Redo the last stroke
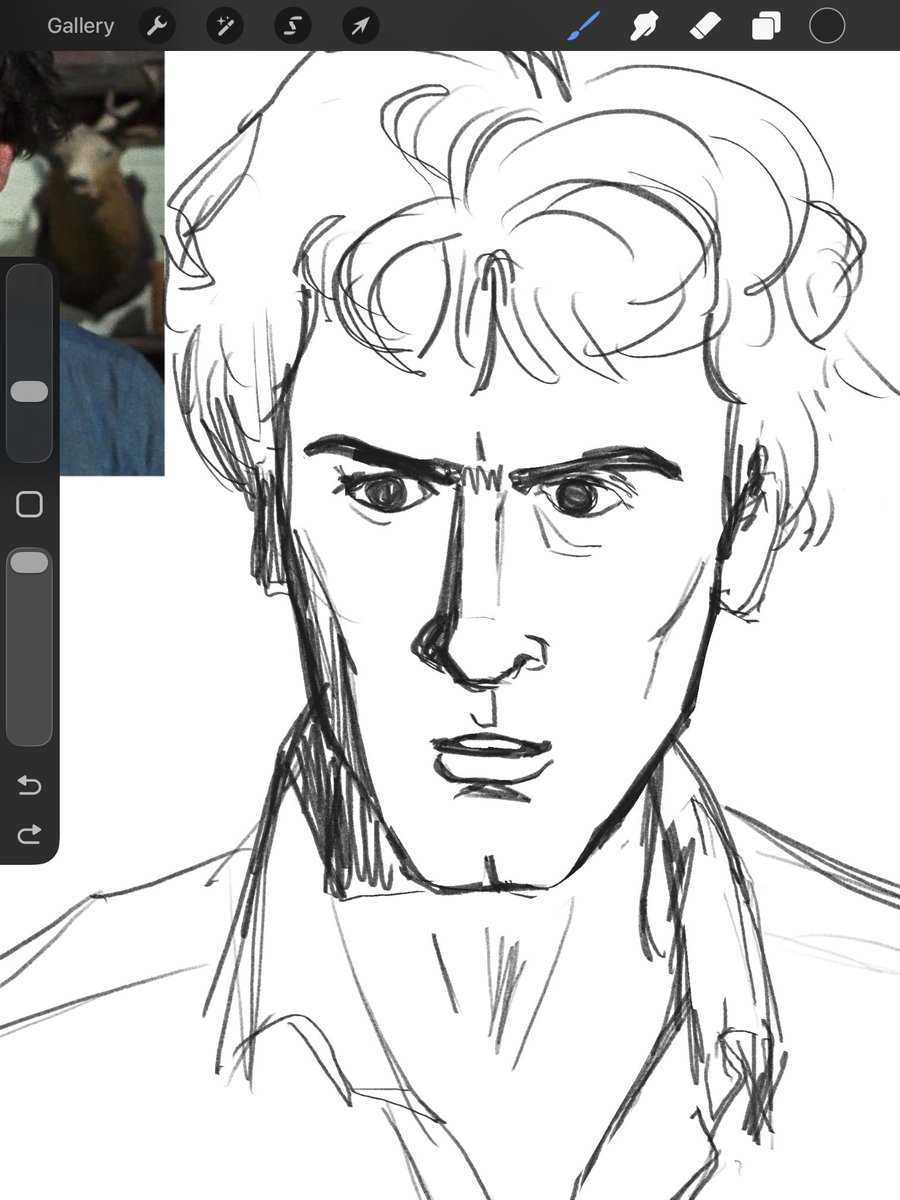Image resolution: width=900 pixels, height=1200 pixels. click(x=29, y=833)
